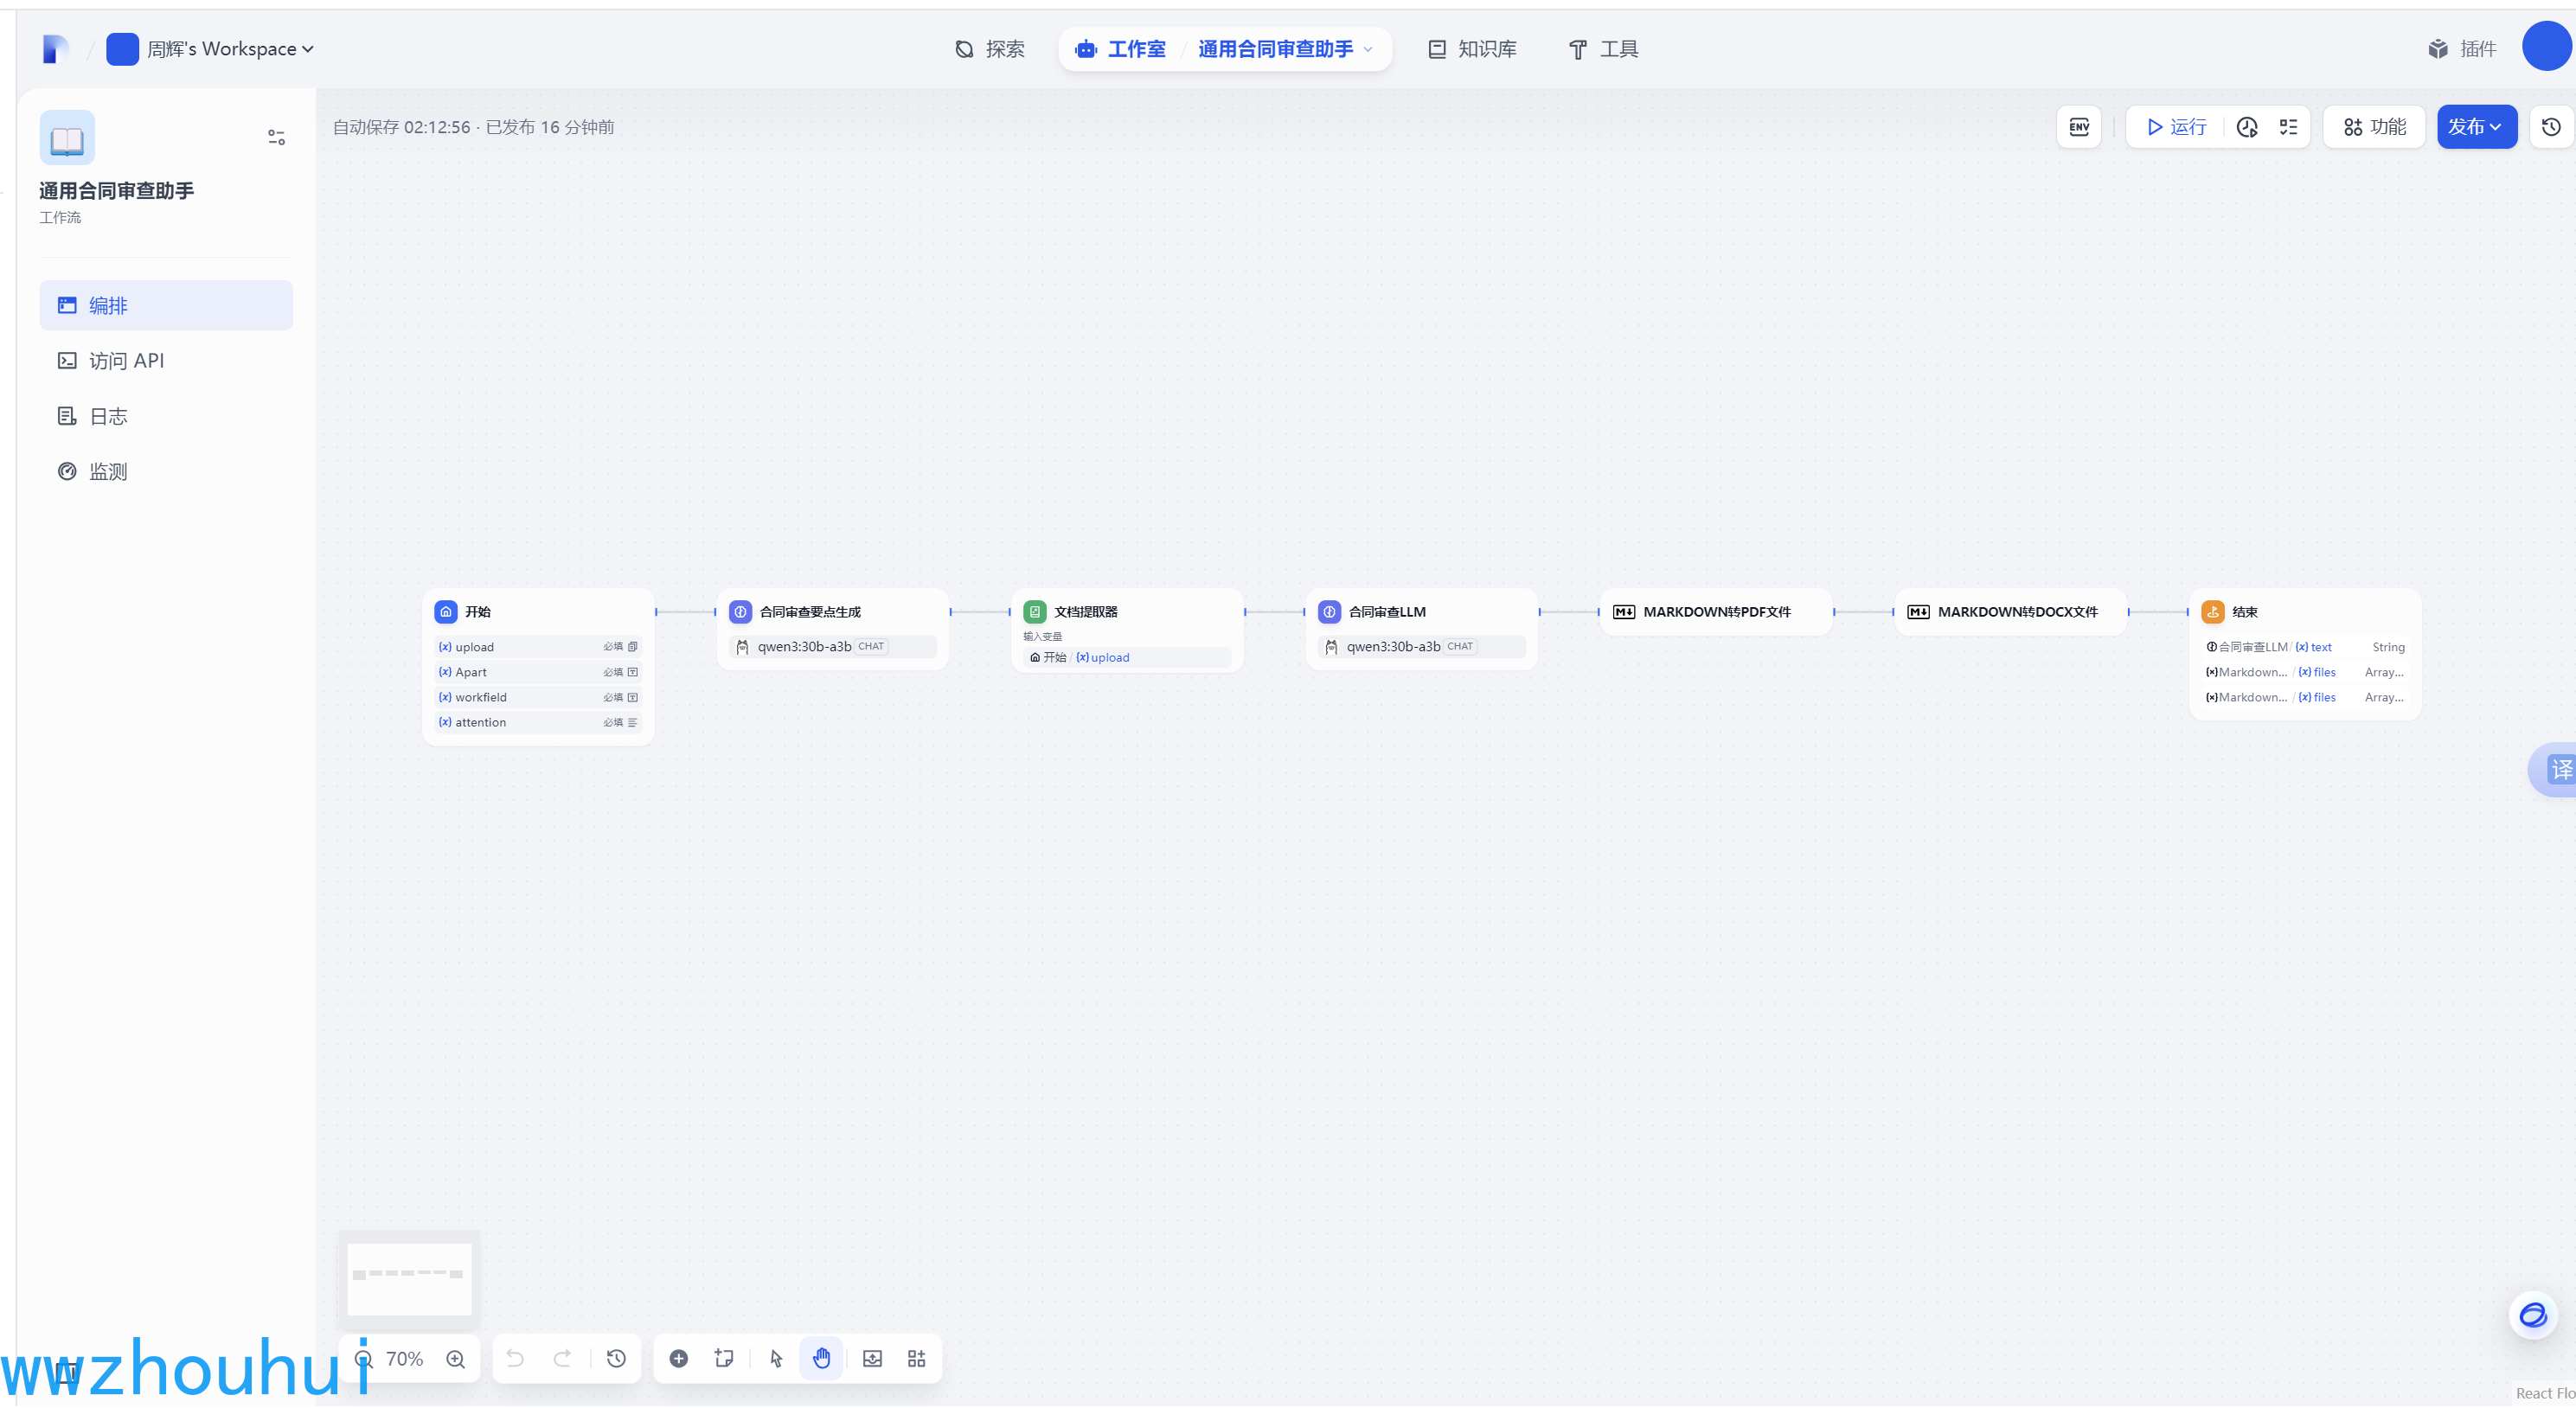Viewport: 2576px width, 1408px height.
Task: Click the export image icon in bottom toolbar
Action: pos(872,1358)
